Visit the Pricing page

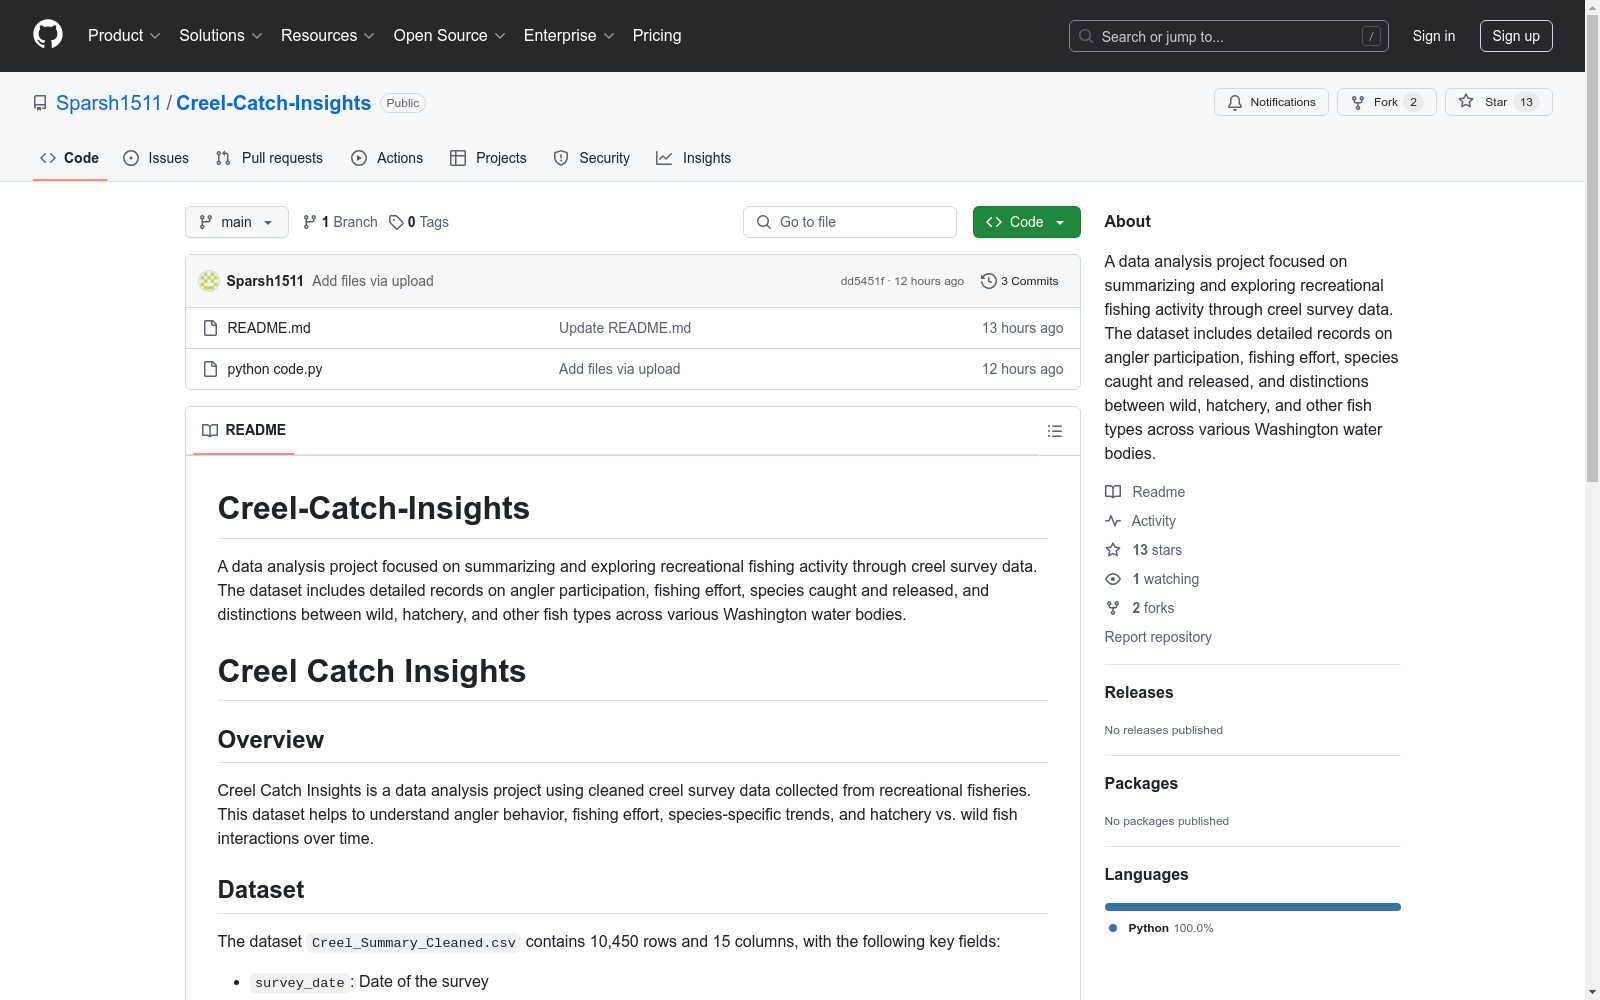[657, 36]
